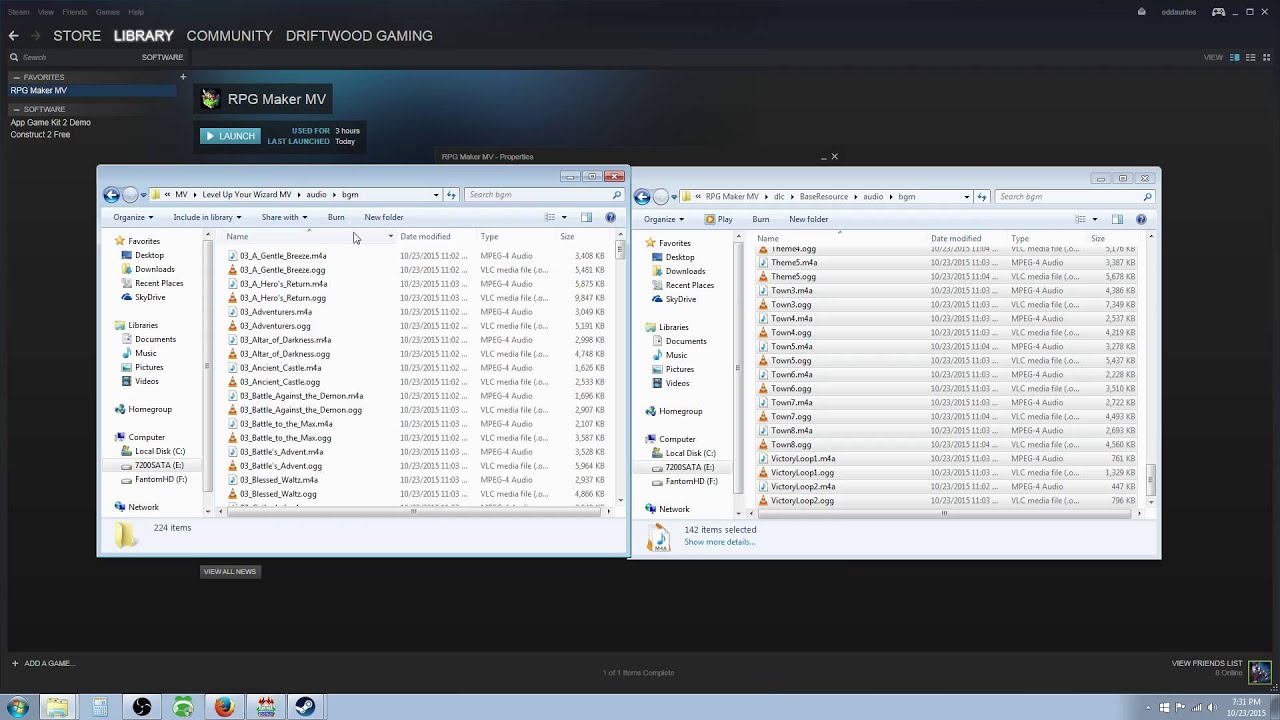Open 7200SATA (E:) drive in left Explorer

click(x=158, y=465)
